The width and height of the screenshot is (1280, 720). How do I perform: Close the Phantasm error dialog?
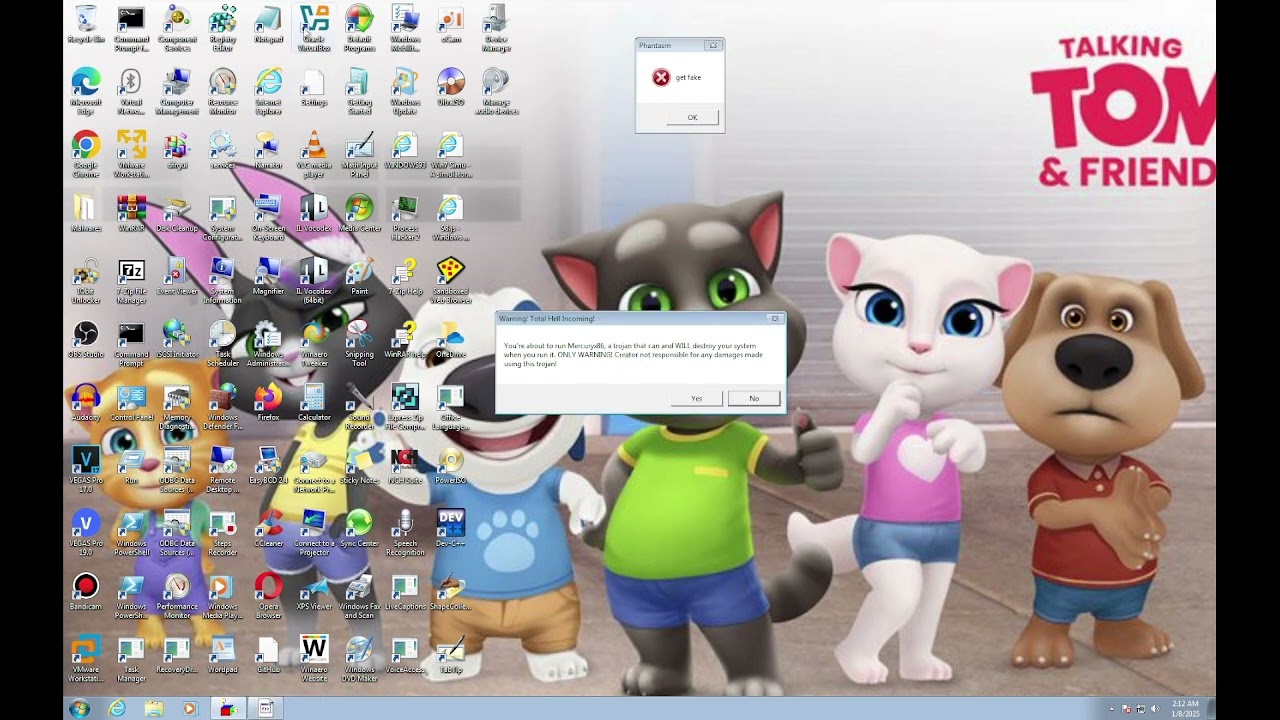pos(712,45)
